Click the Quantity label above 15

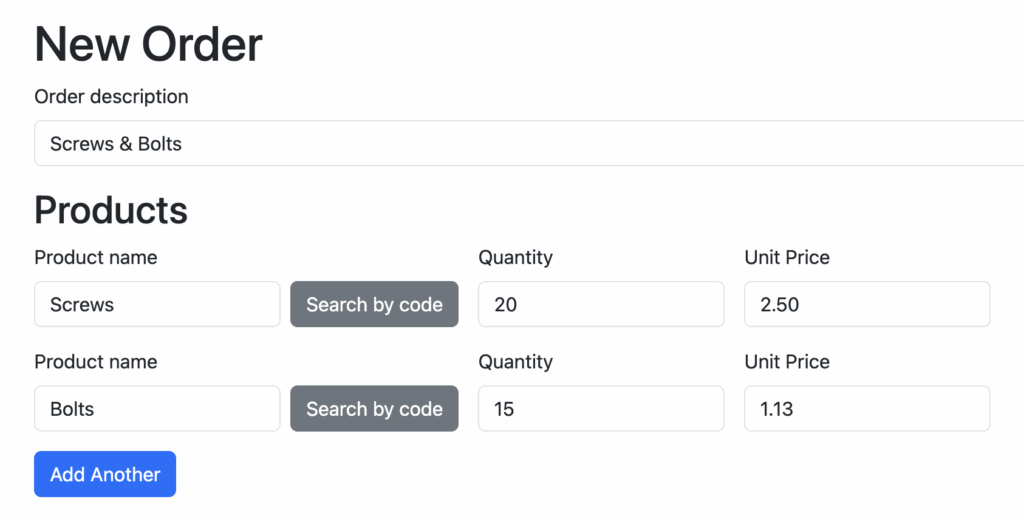[515, 362]
